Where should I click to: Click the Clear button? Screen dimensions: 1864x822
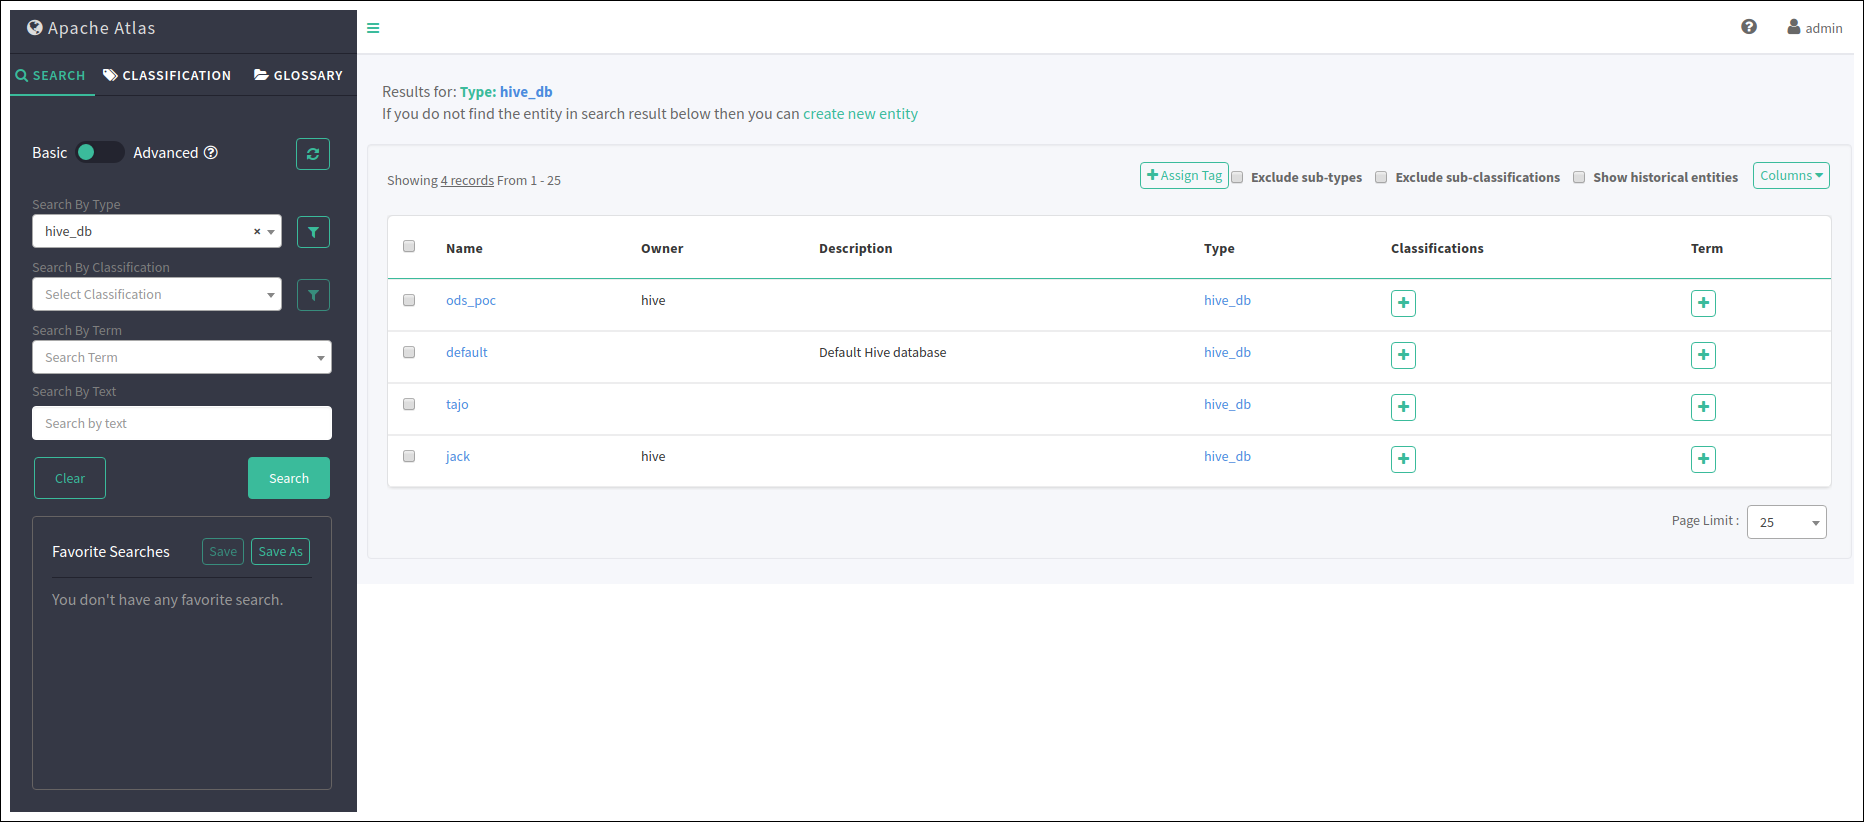point(70,478)
